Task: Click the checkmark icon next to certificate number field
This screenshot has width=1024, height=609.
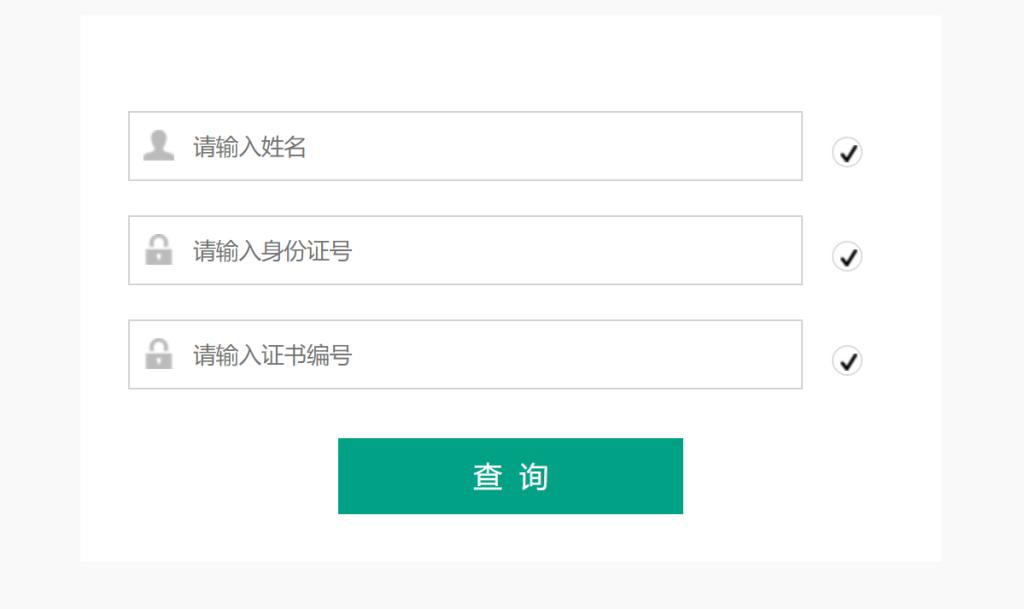Action: (847, 361)
